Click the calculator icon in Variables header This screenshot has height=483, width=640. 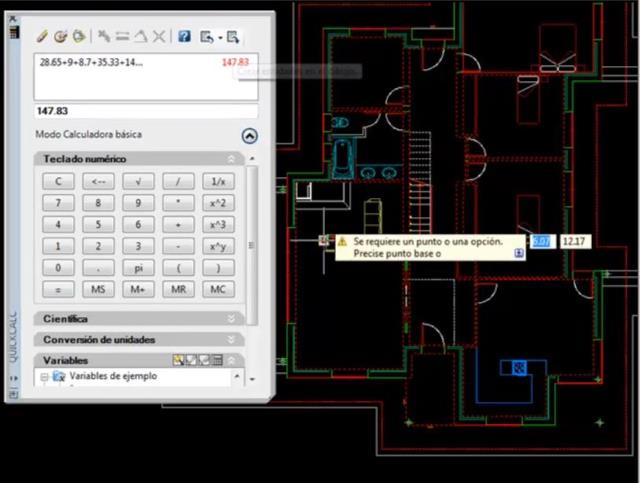click(x=217, y=360)
